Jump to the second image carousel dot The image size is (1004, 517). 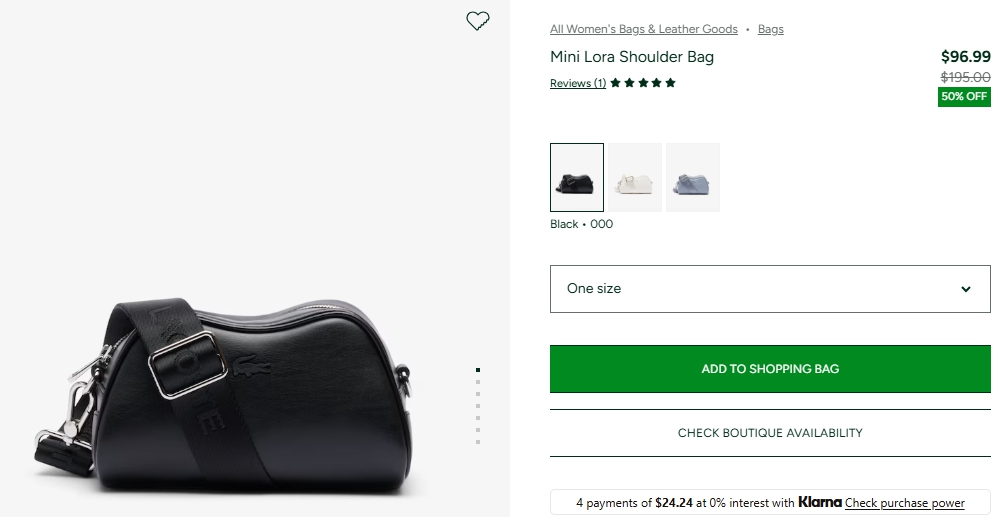pos(478,382)
